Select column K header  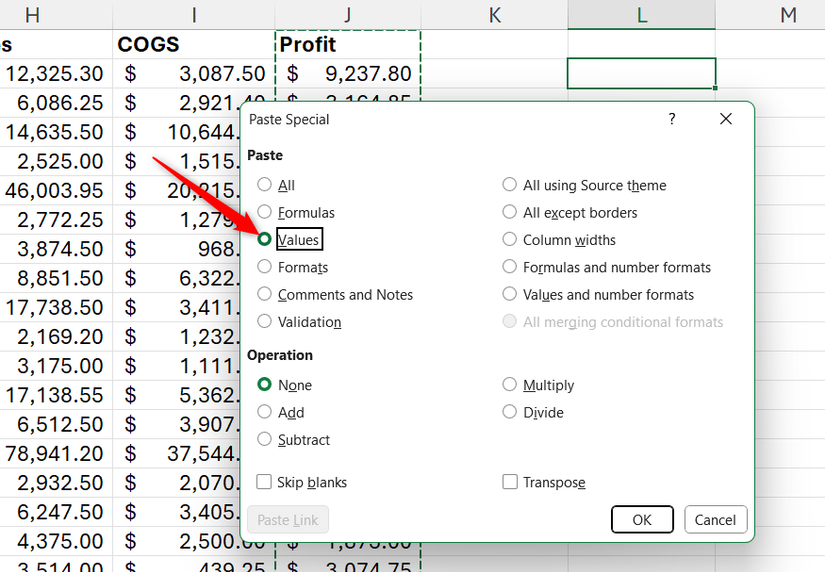(495, 14)
